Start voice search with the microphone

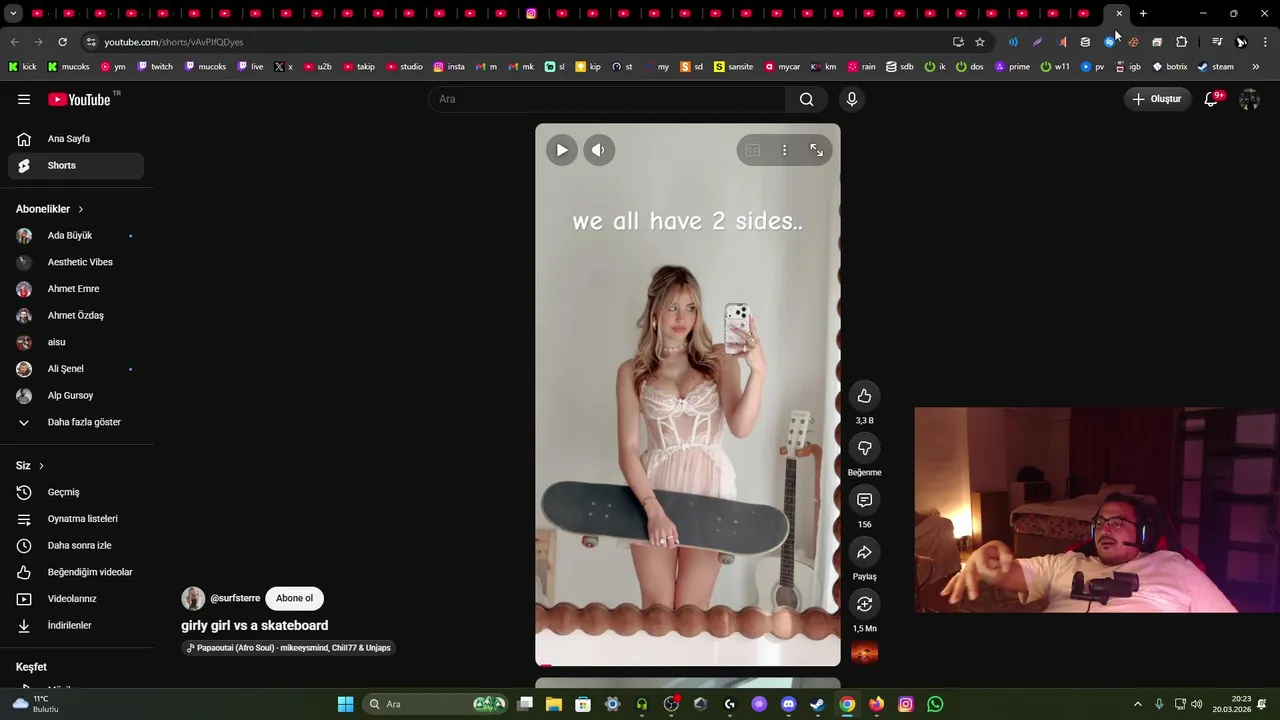(x=852, y=99)
